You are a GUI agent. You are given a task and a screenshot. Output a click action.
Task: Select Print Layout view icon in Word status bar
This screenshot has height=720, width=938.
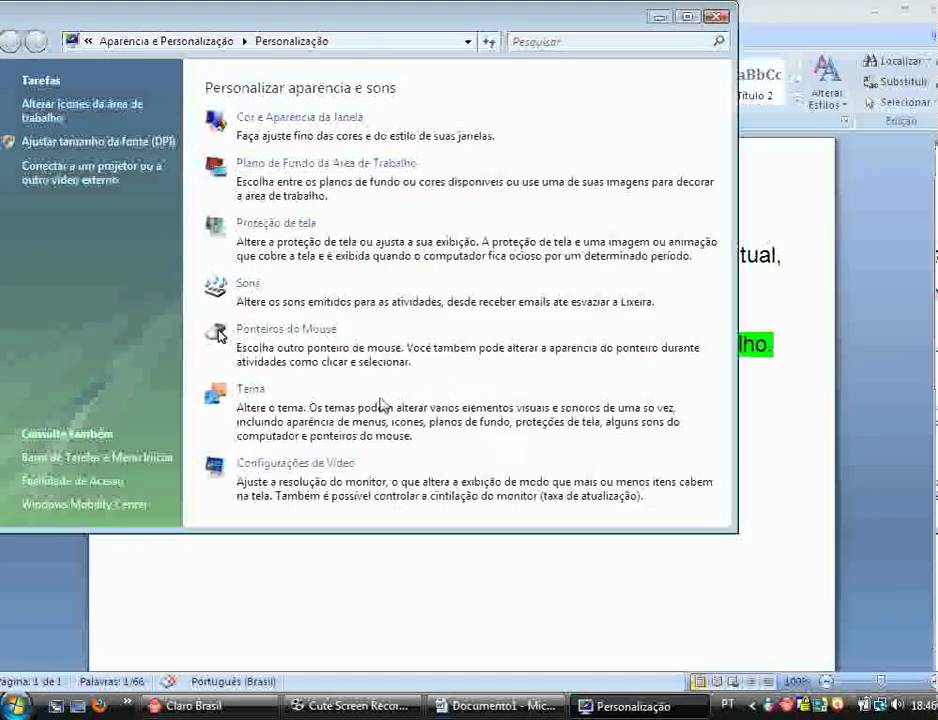coord(699,681)
